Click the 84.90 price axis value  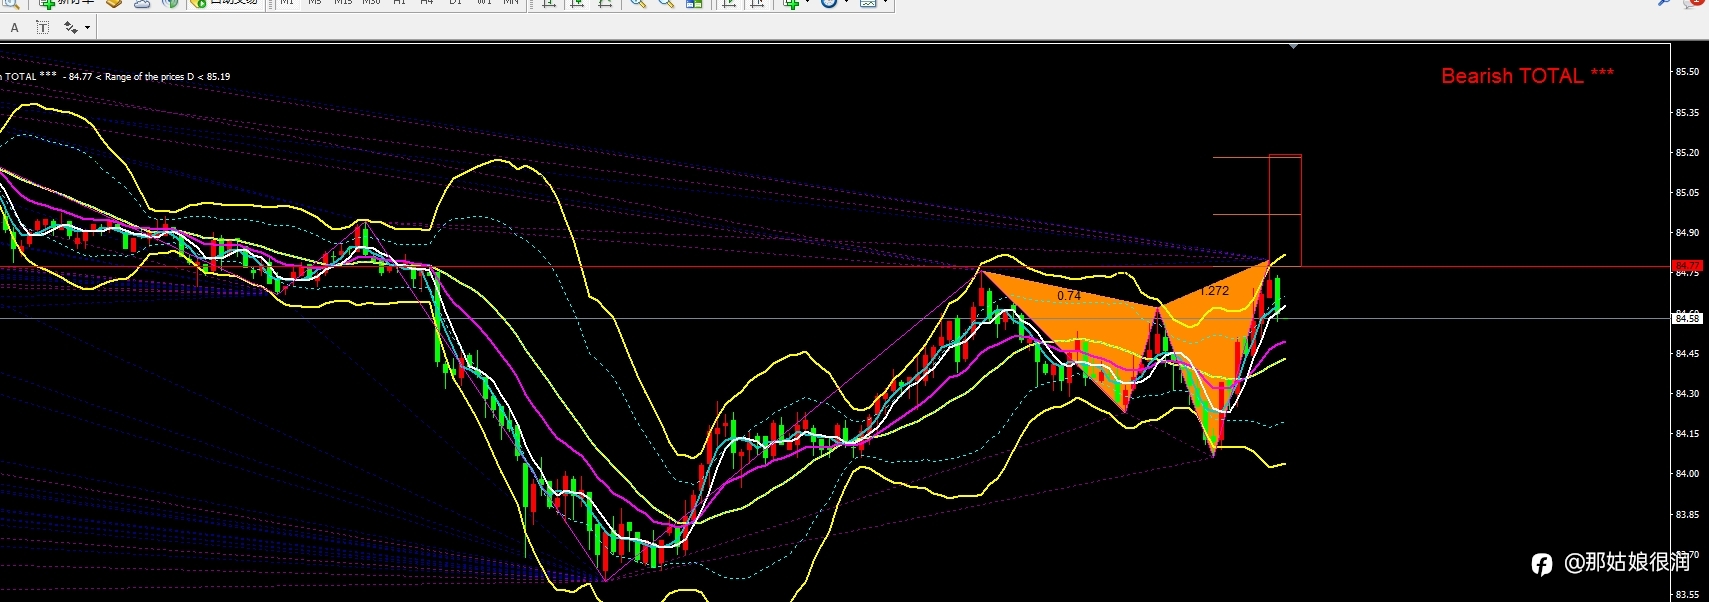(1687, 233)
